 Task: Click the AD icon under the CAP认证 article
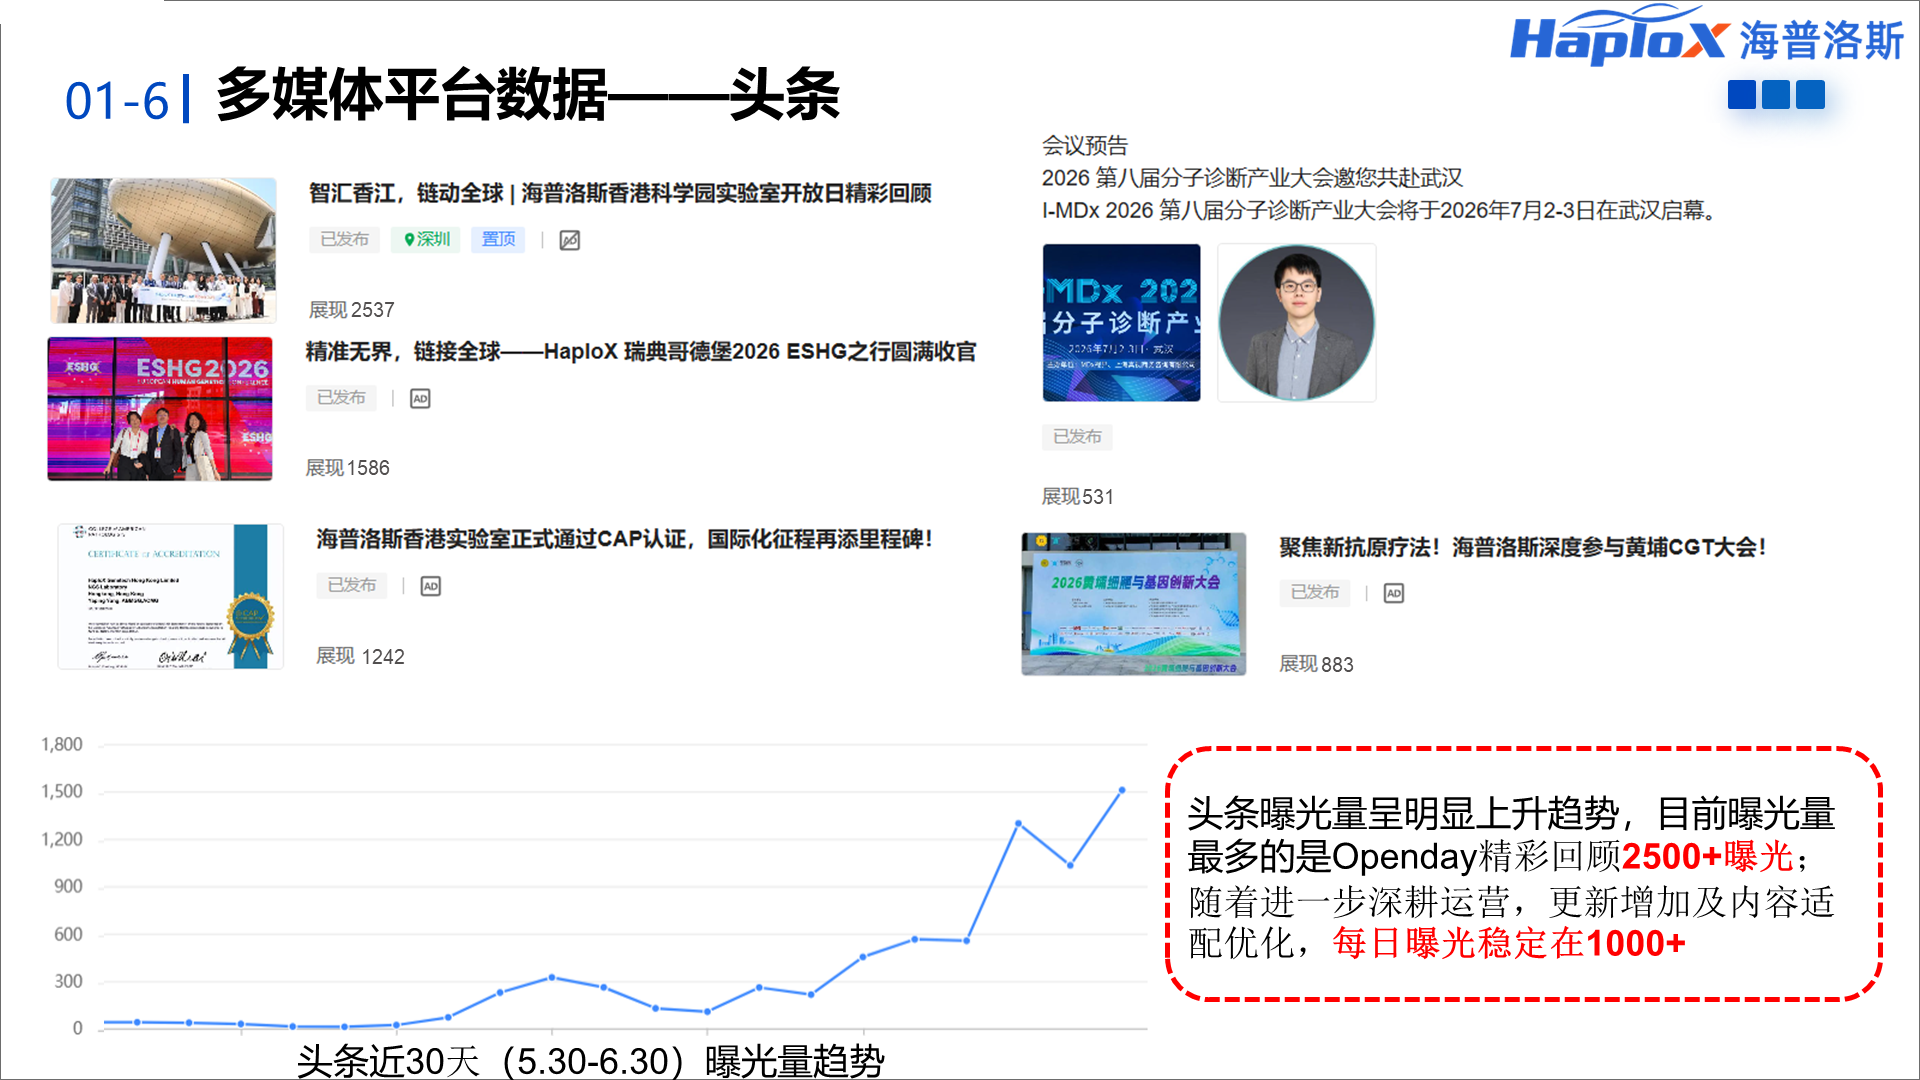(x=431, y=586)
